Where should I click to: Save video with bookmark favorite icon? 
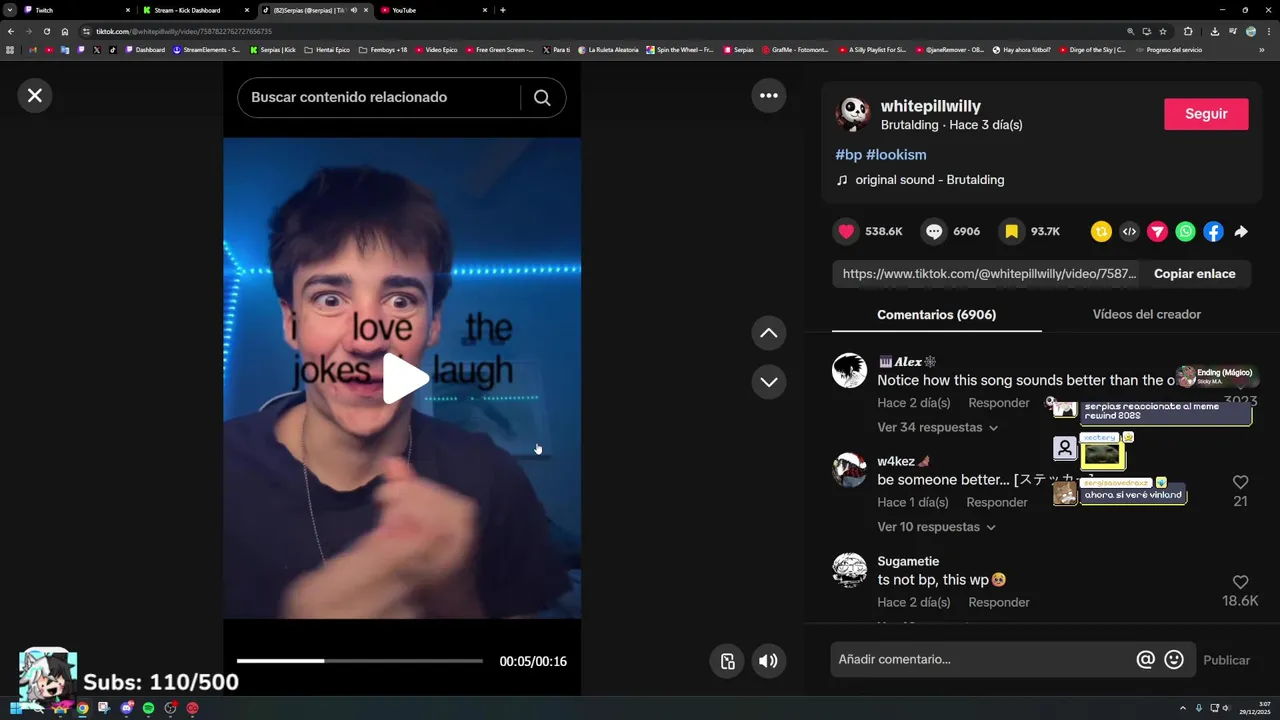pyautogui.click(x=1011, y=231)
